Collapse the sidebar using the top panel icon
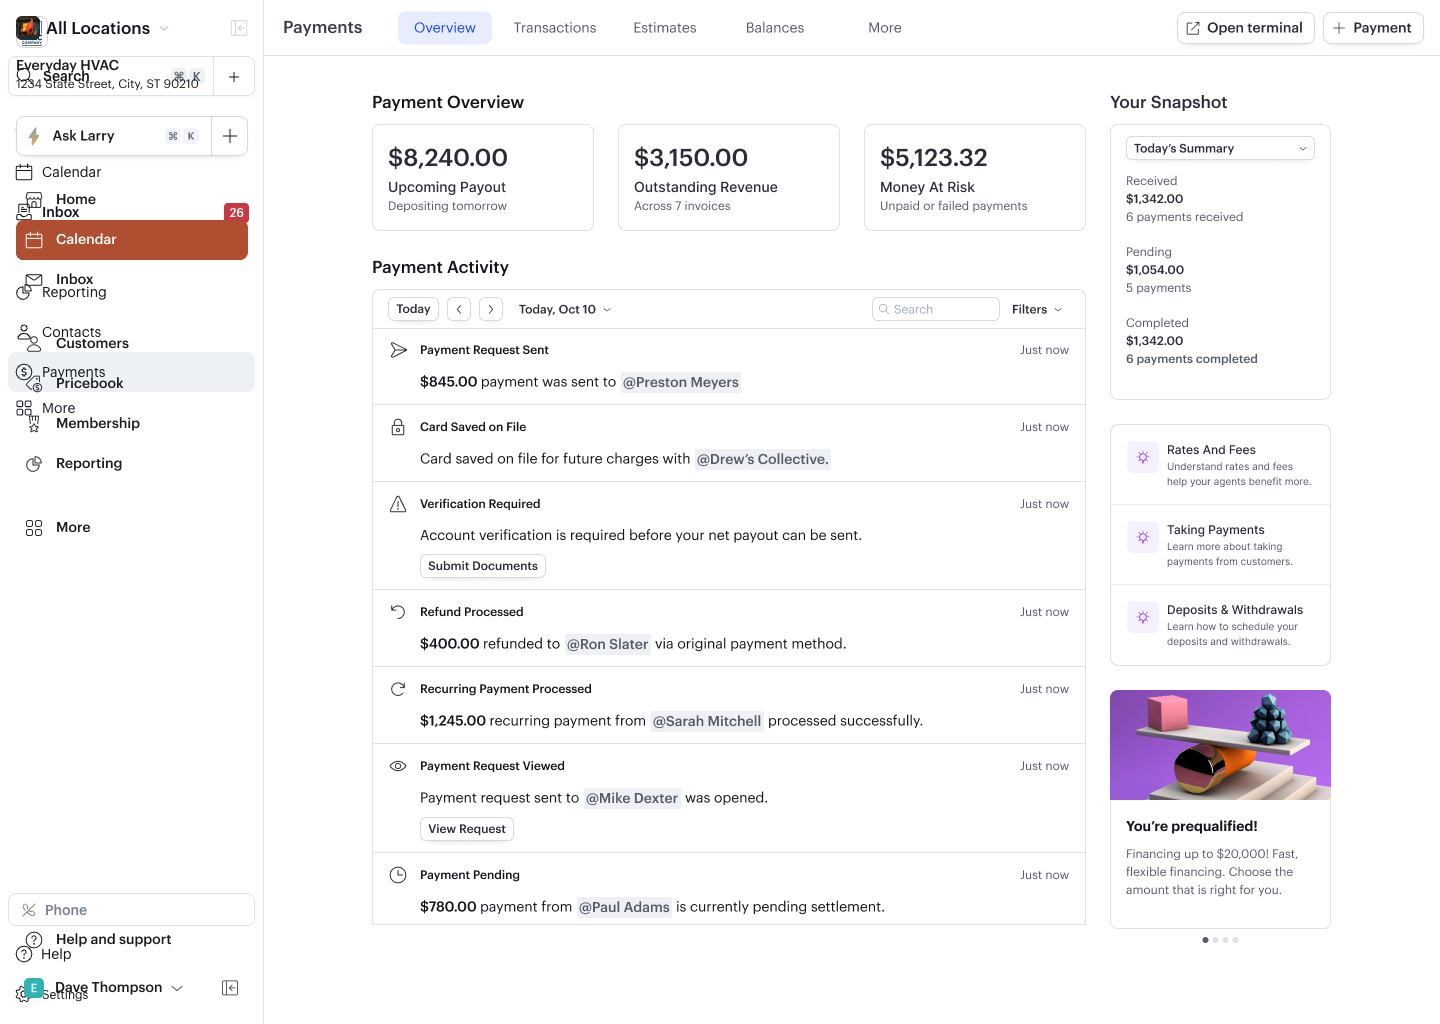Image resolution: width=1440 pixels, height=1024 pixels. coord(239,28)
